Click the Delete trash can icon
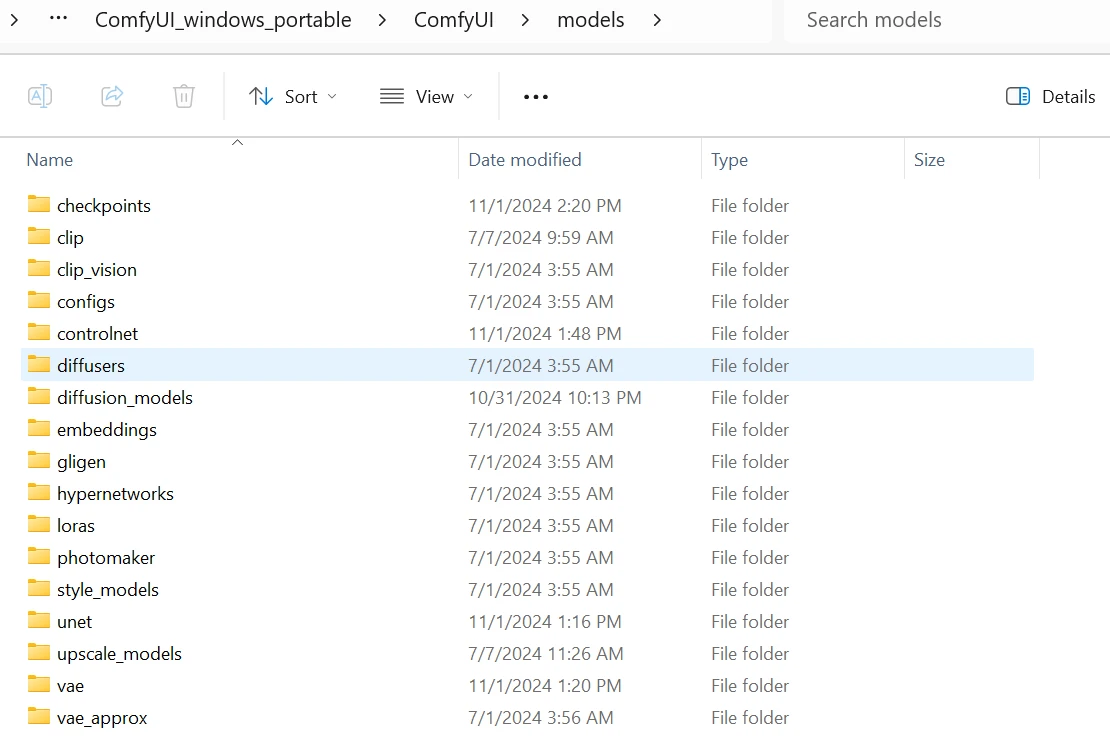Screen dimensions: 1110x748 click(x=184, y=96)
